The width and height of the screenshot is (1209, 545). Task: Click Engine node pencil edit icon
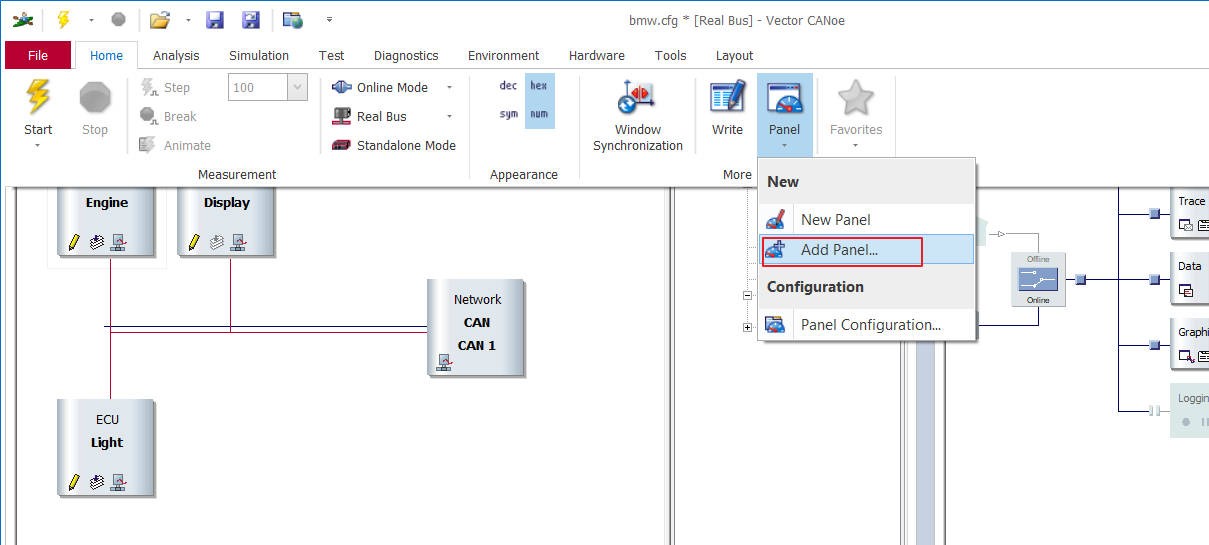74,242
